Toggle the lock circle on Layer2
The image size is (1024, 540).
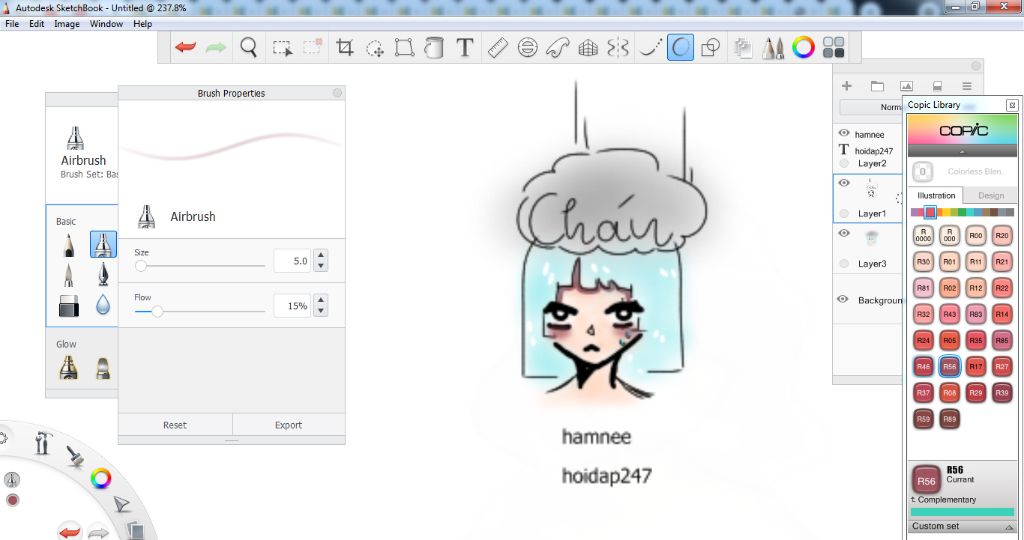point(844,163)
